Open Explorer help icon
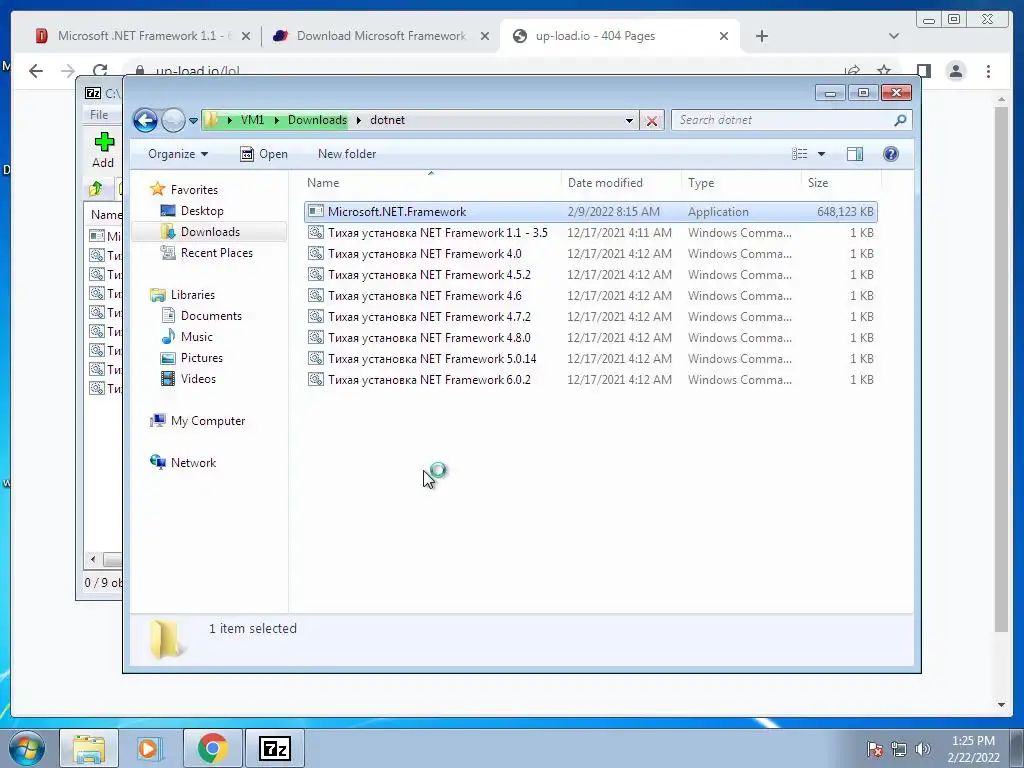Screen dimensions: 1024x768 pyautogui.click(x=891, y=154)
